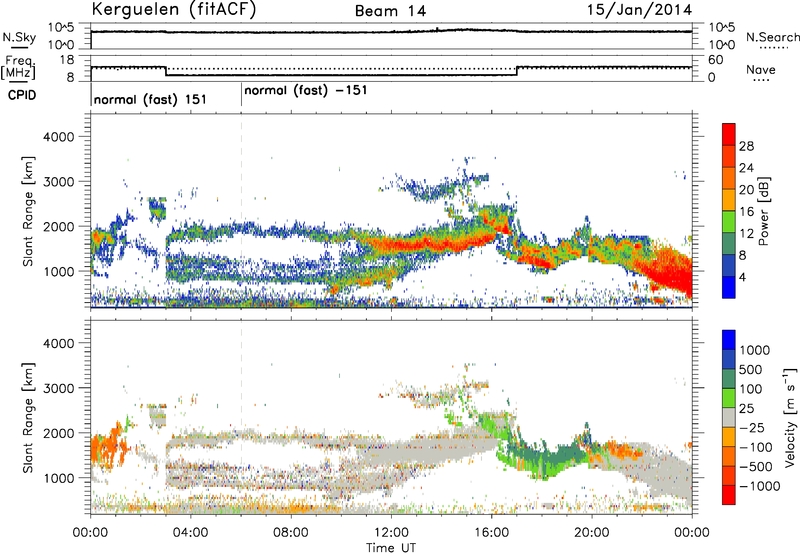Click the "Slant Range [km]" label of the power panel
Screen dimensions: 800x554
[28, 211]
